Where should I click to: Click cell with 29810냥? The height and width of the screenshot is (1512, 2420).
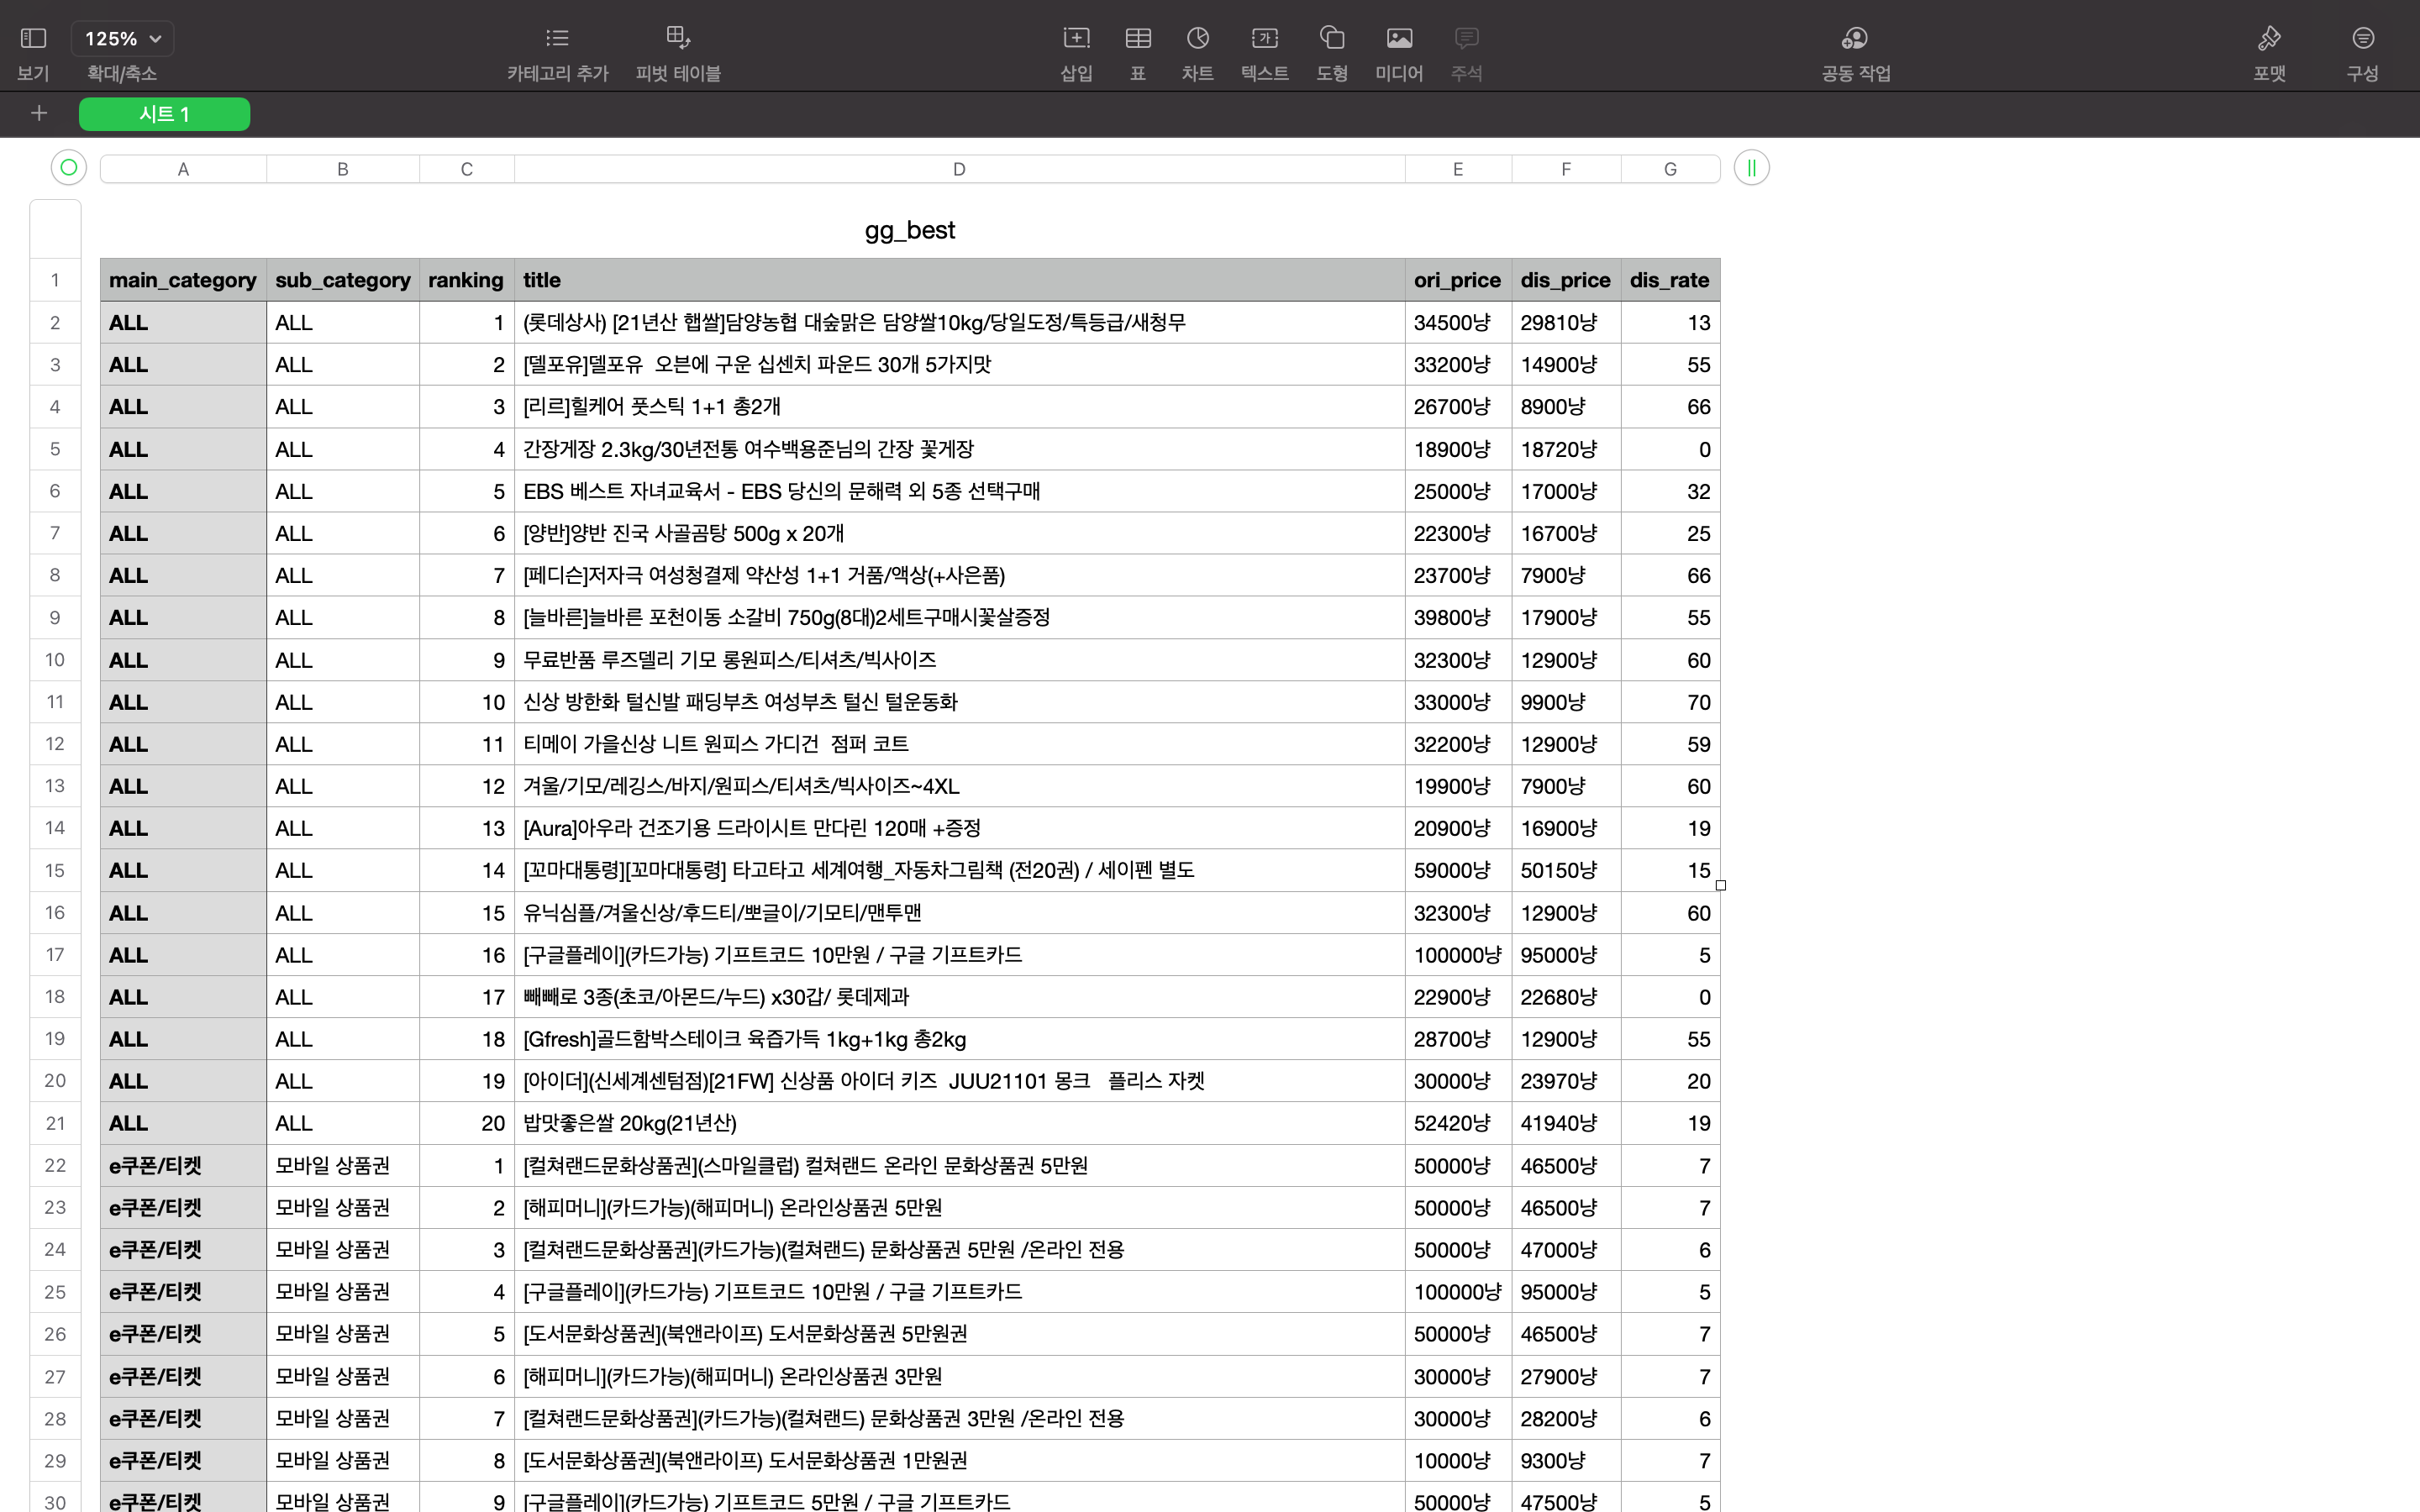pyautogui.click(x=1566, y=322)
